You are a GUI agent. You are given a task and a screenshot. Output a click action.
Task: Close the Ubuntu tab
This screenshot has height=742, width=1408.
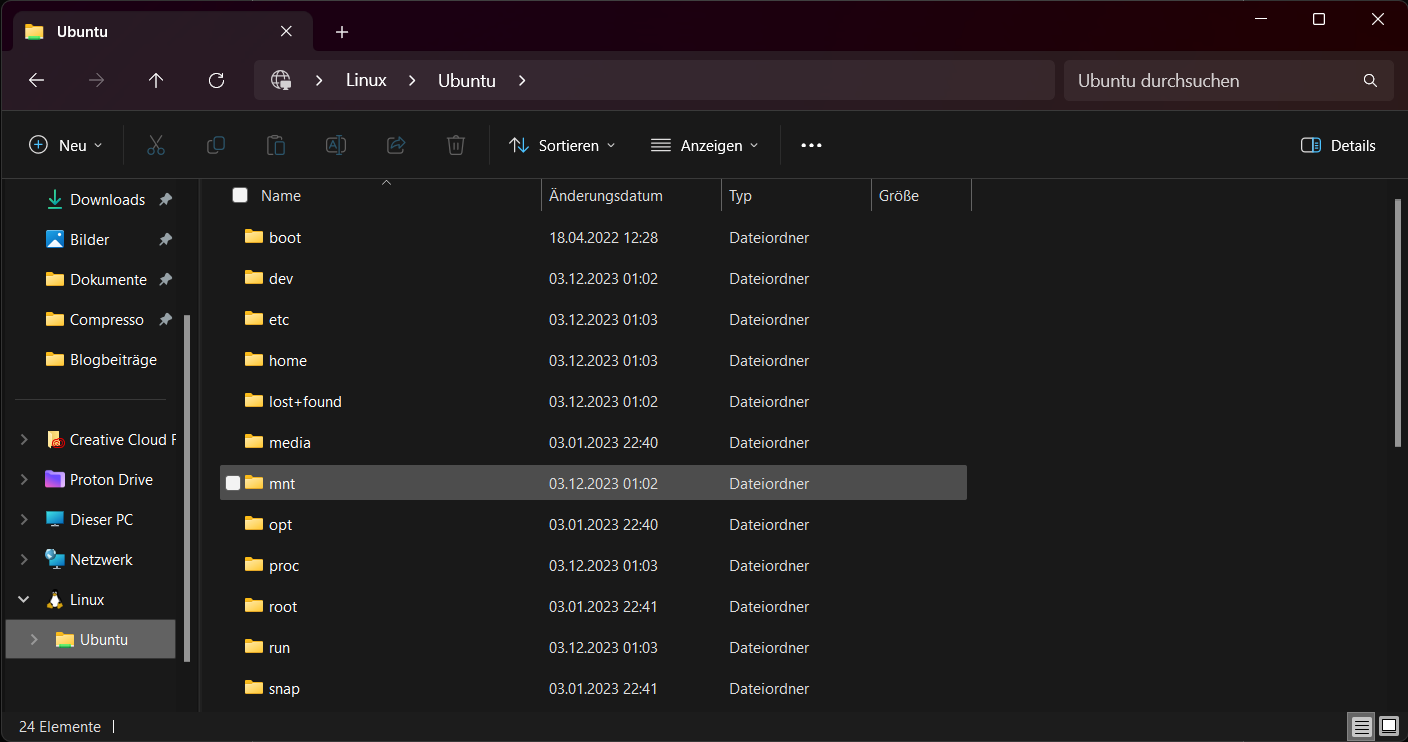pyautogui.click(x=286, y=32)
